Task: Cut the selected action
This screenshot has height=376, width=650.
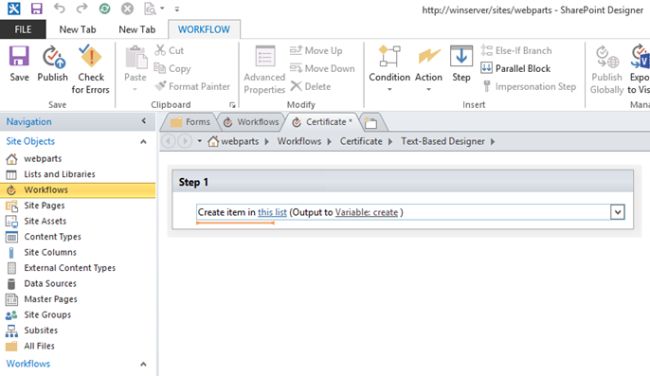Action: [169, 51]
